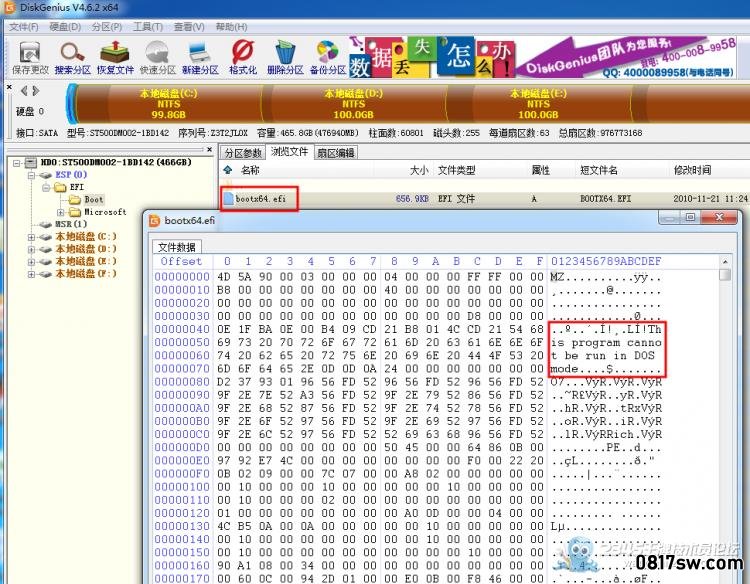This screenshot has height=584, width=750.
Task: Switch to the 浏览文件 tab
Action: click(289, 152)
